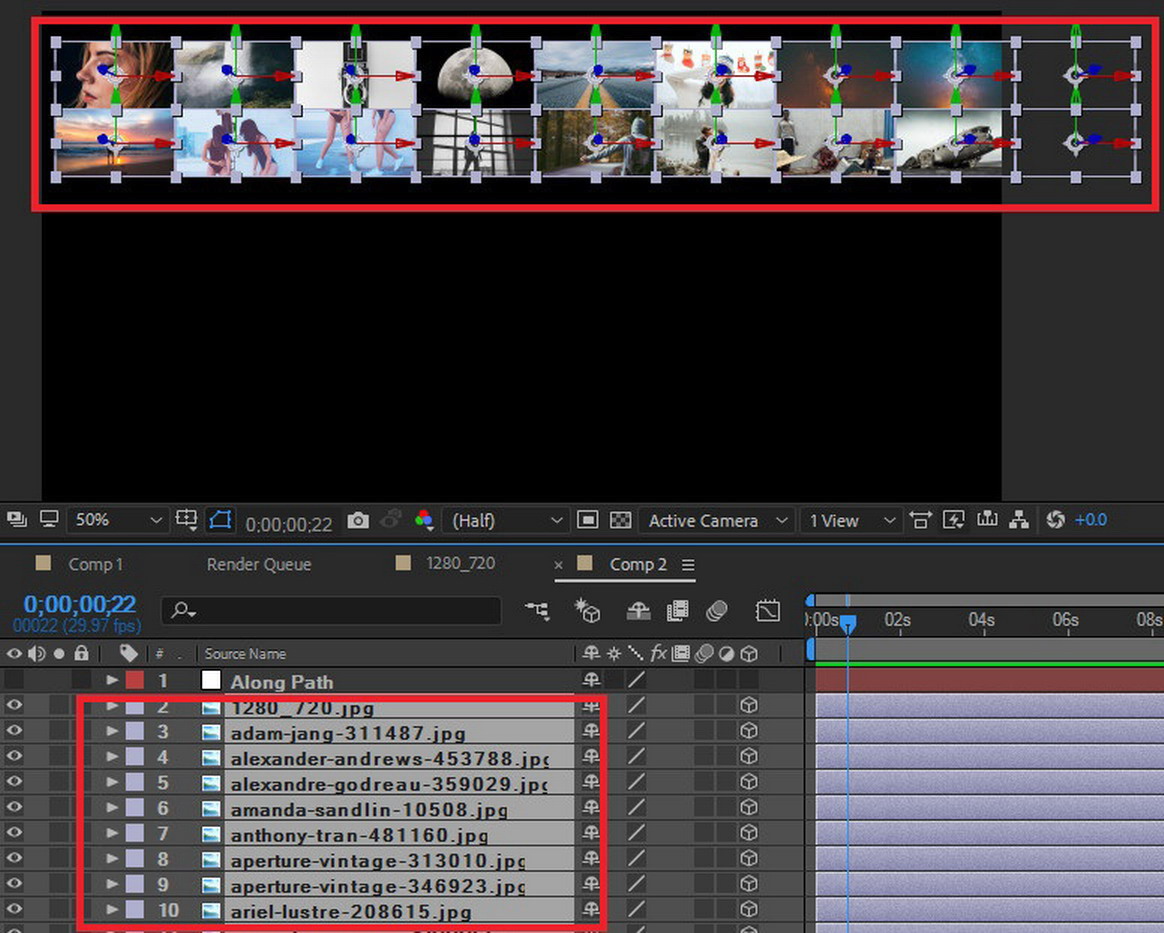Open the magnification ratio dropdown showing 50%

(116, 520)
